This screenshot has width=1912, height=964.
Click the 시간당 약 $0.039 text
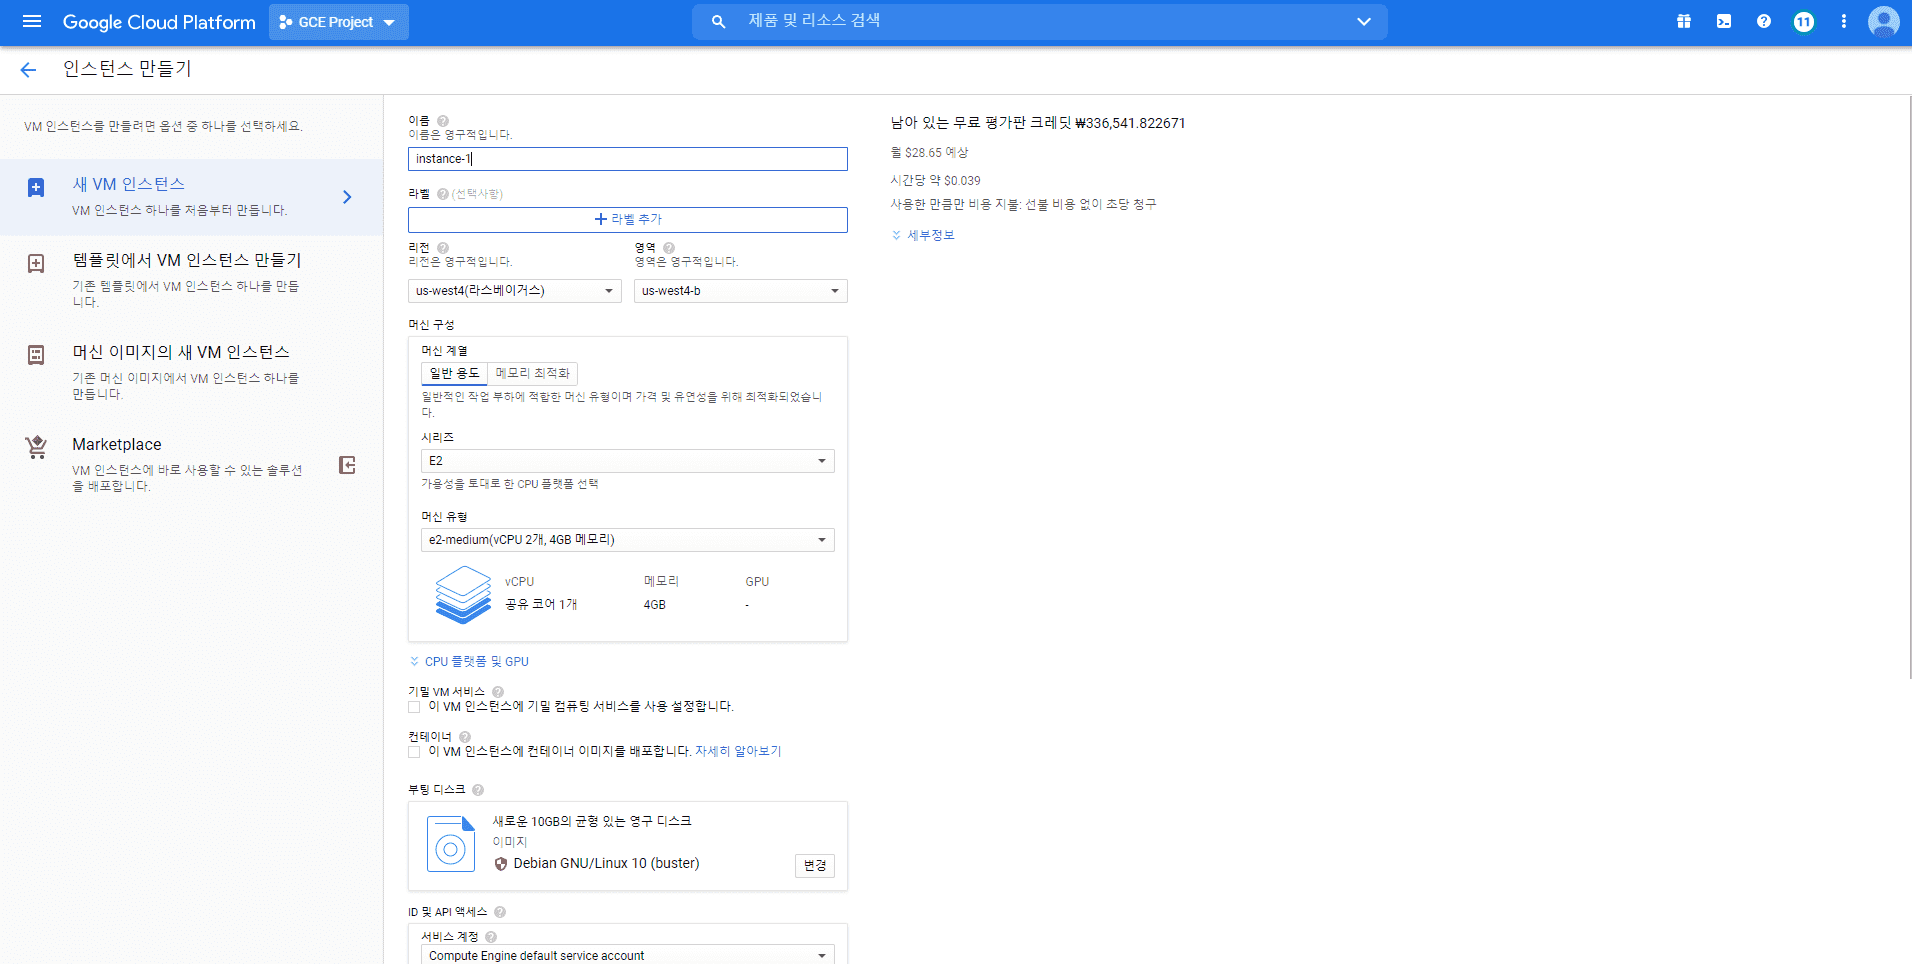(935, 181)
